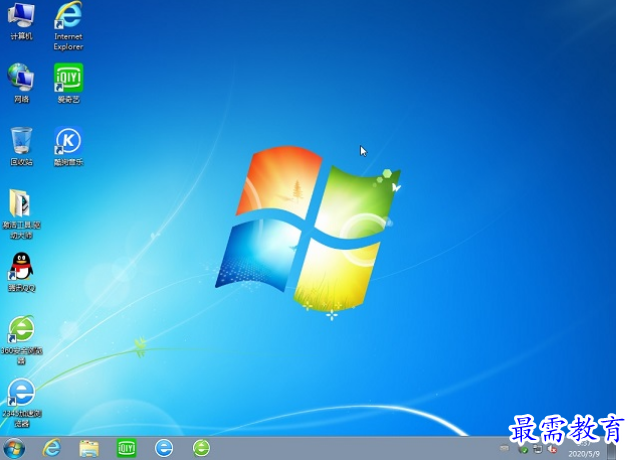Launch iQIYI from the taskbar
The width and height of the screenshot is (633, 461).
(126, 448)
